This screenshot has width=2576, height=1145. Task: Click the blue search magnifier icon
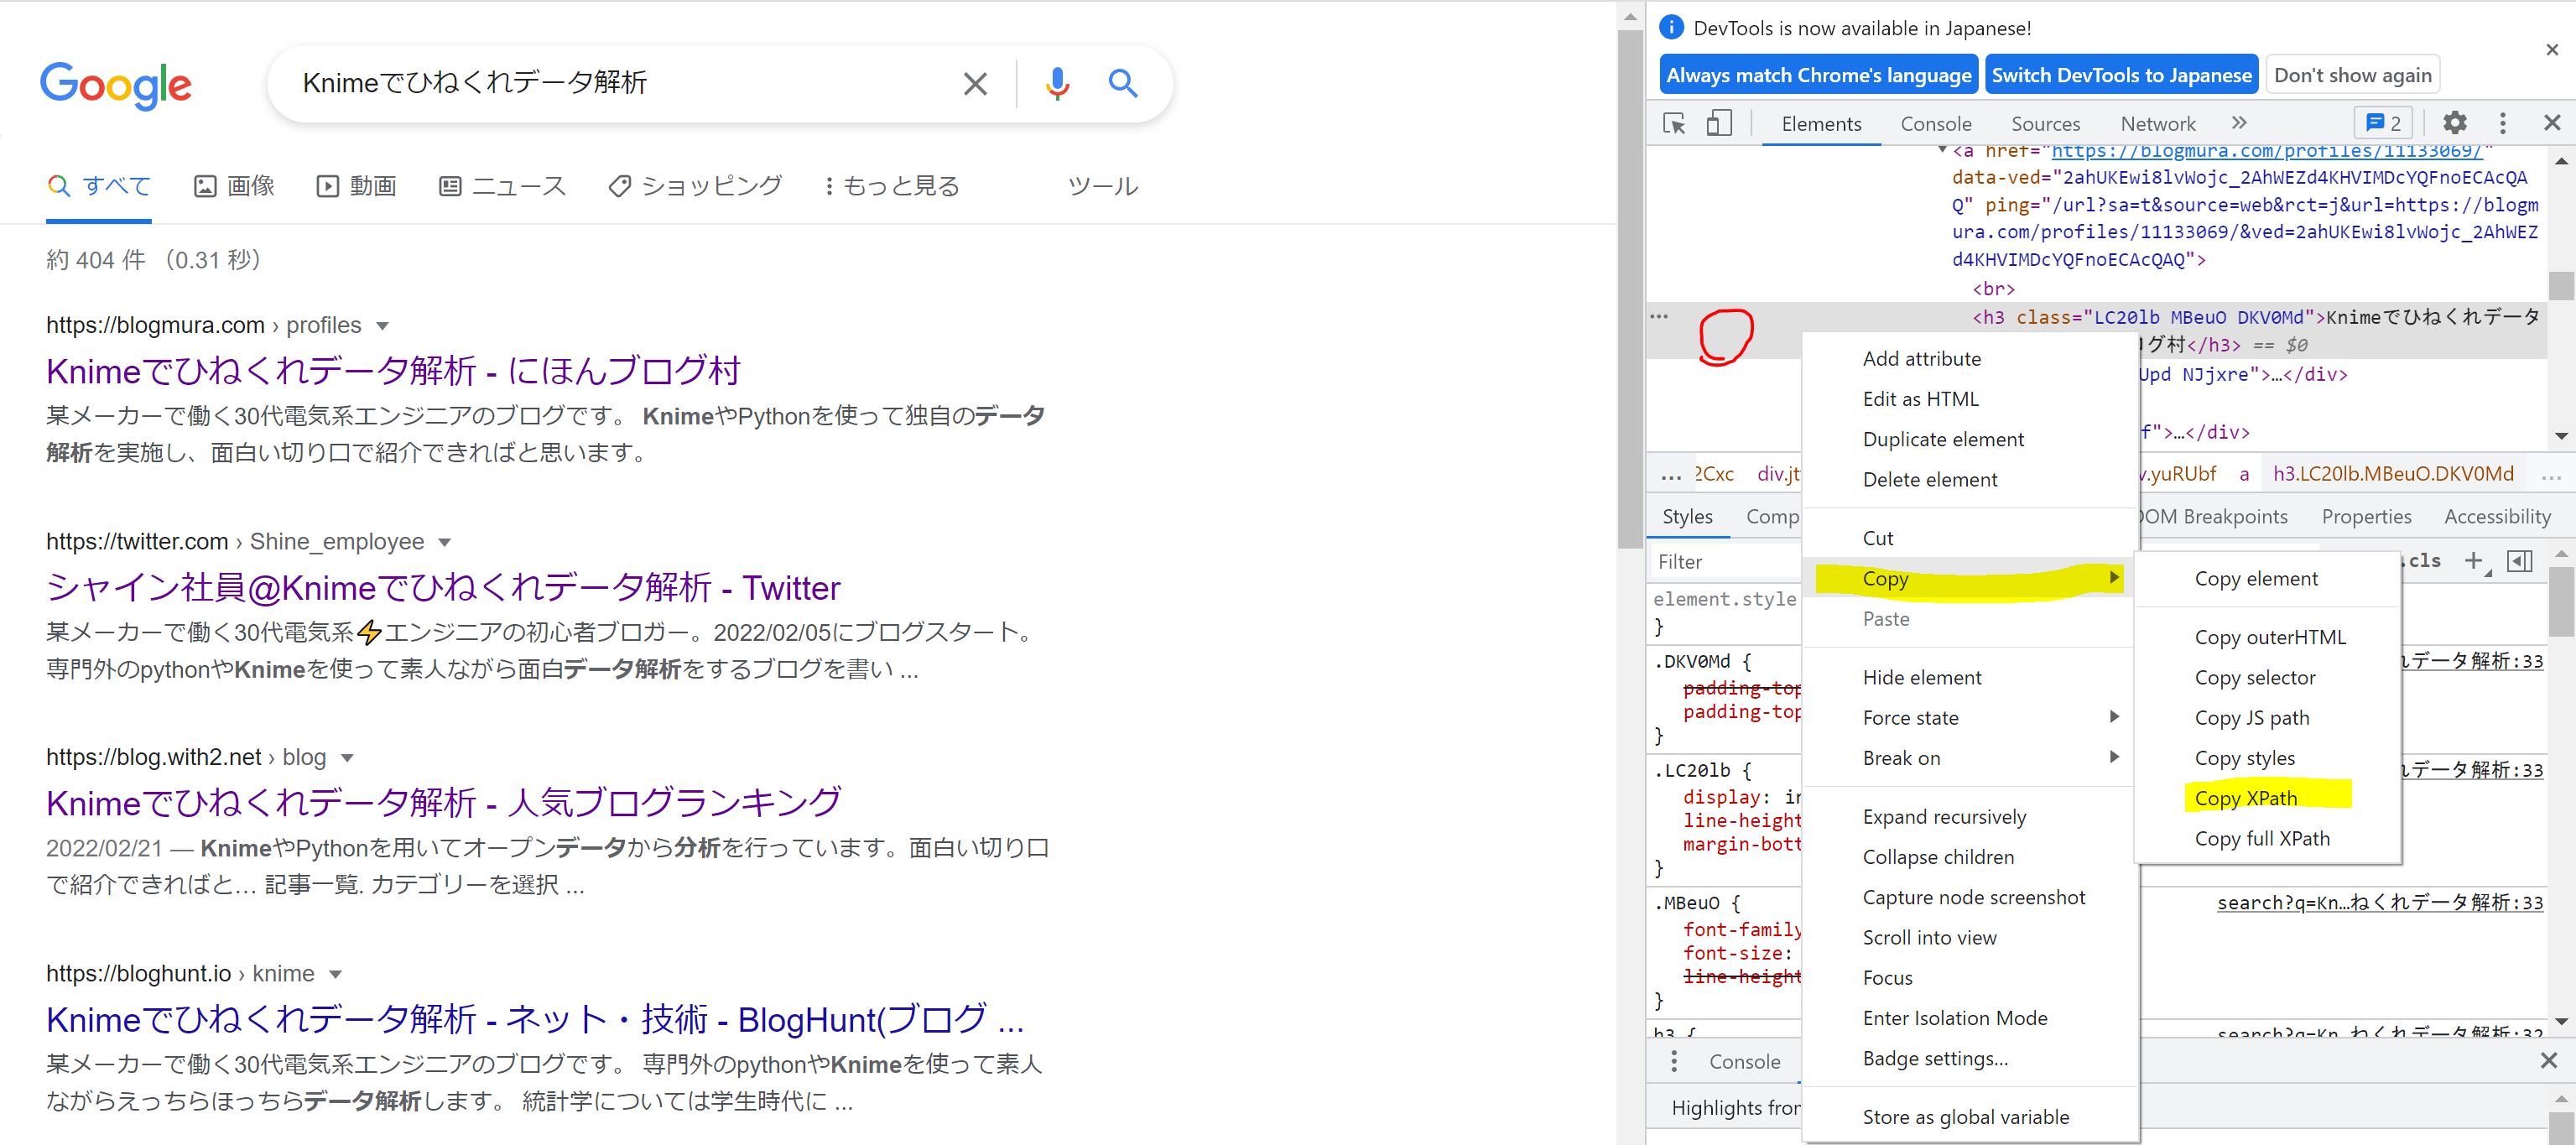[x=1122, y=84]
